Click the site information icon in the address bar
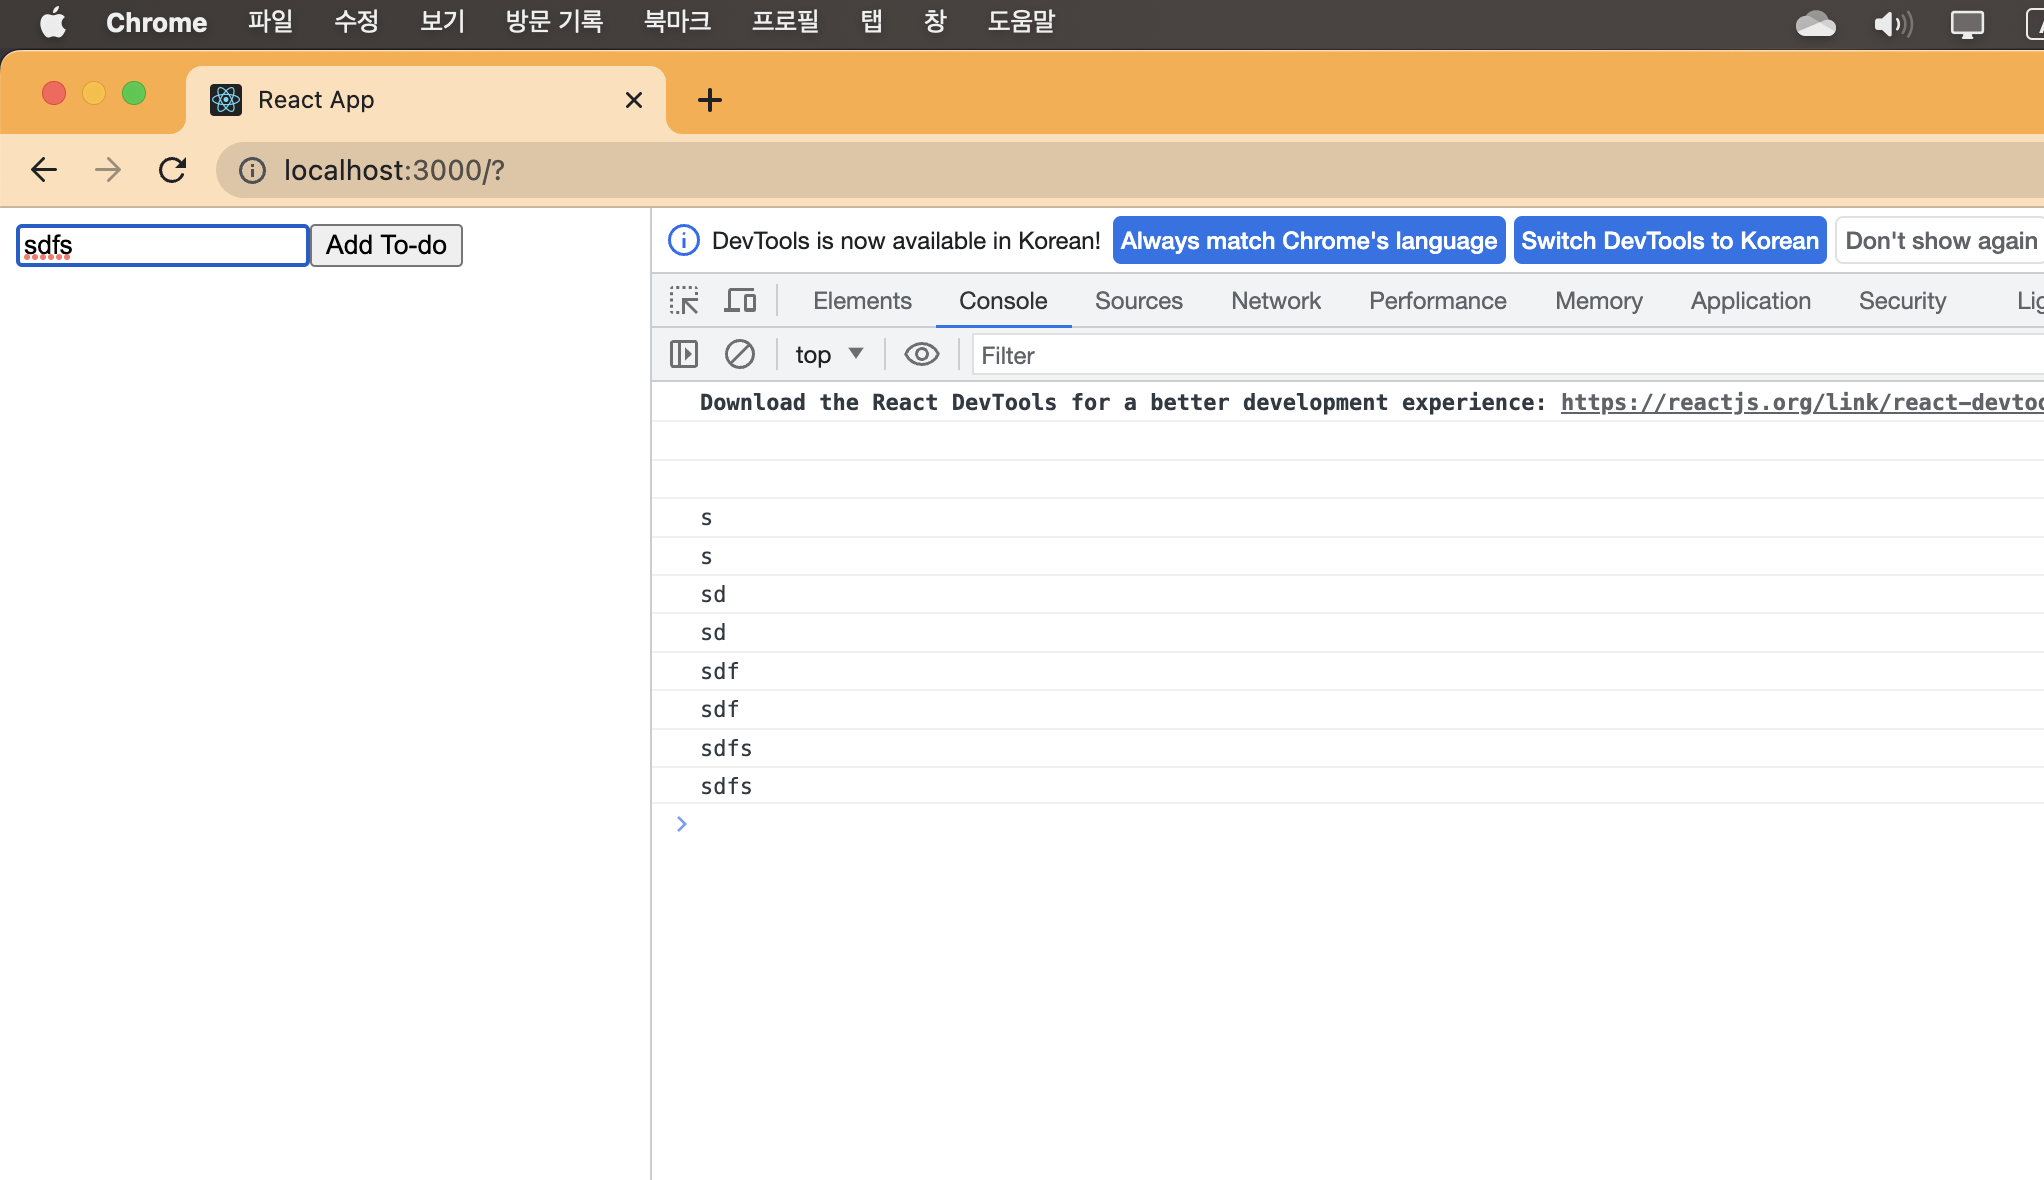2044x1180 pixels. click(252, 170)
